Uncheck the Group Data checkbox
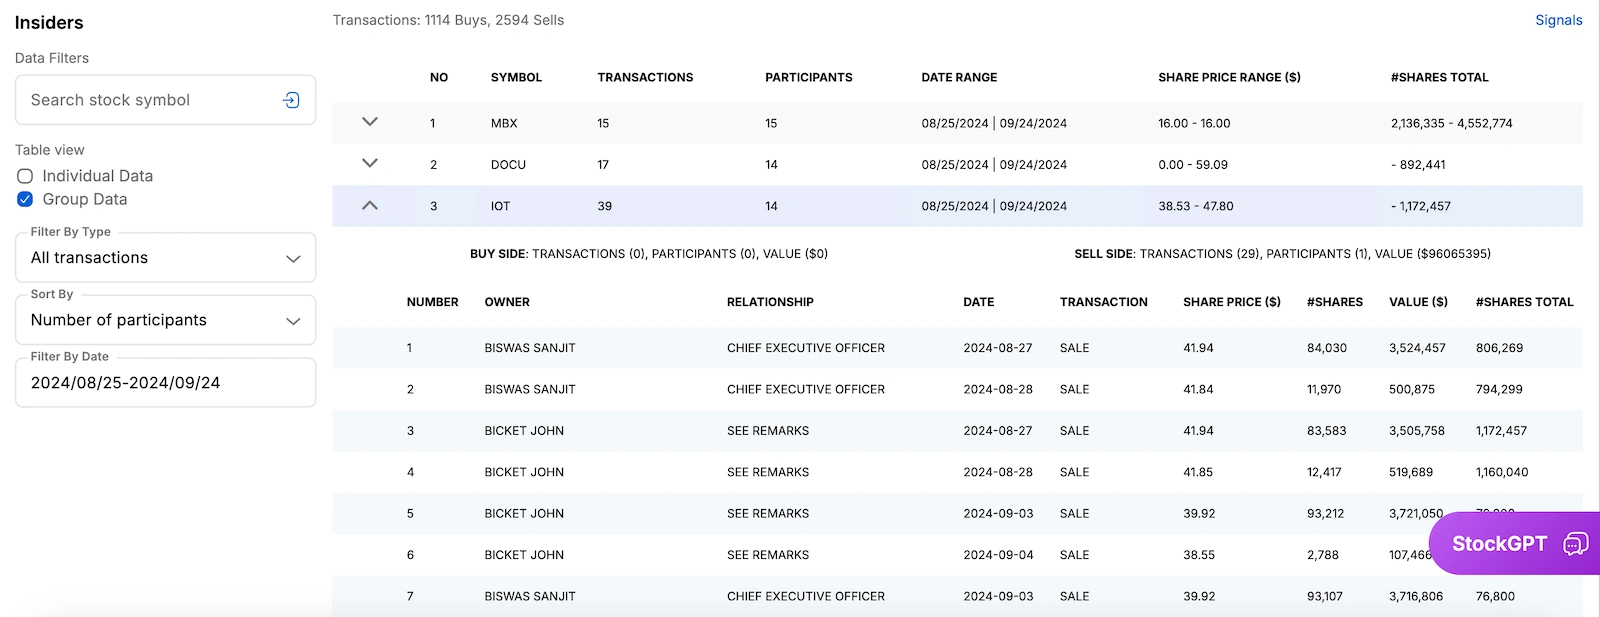 (25, 199)
